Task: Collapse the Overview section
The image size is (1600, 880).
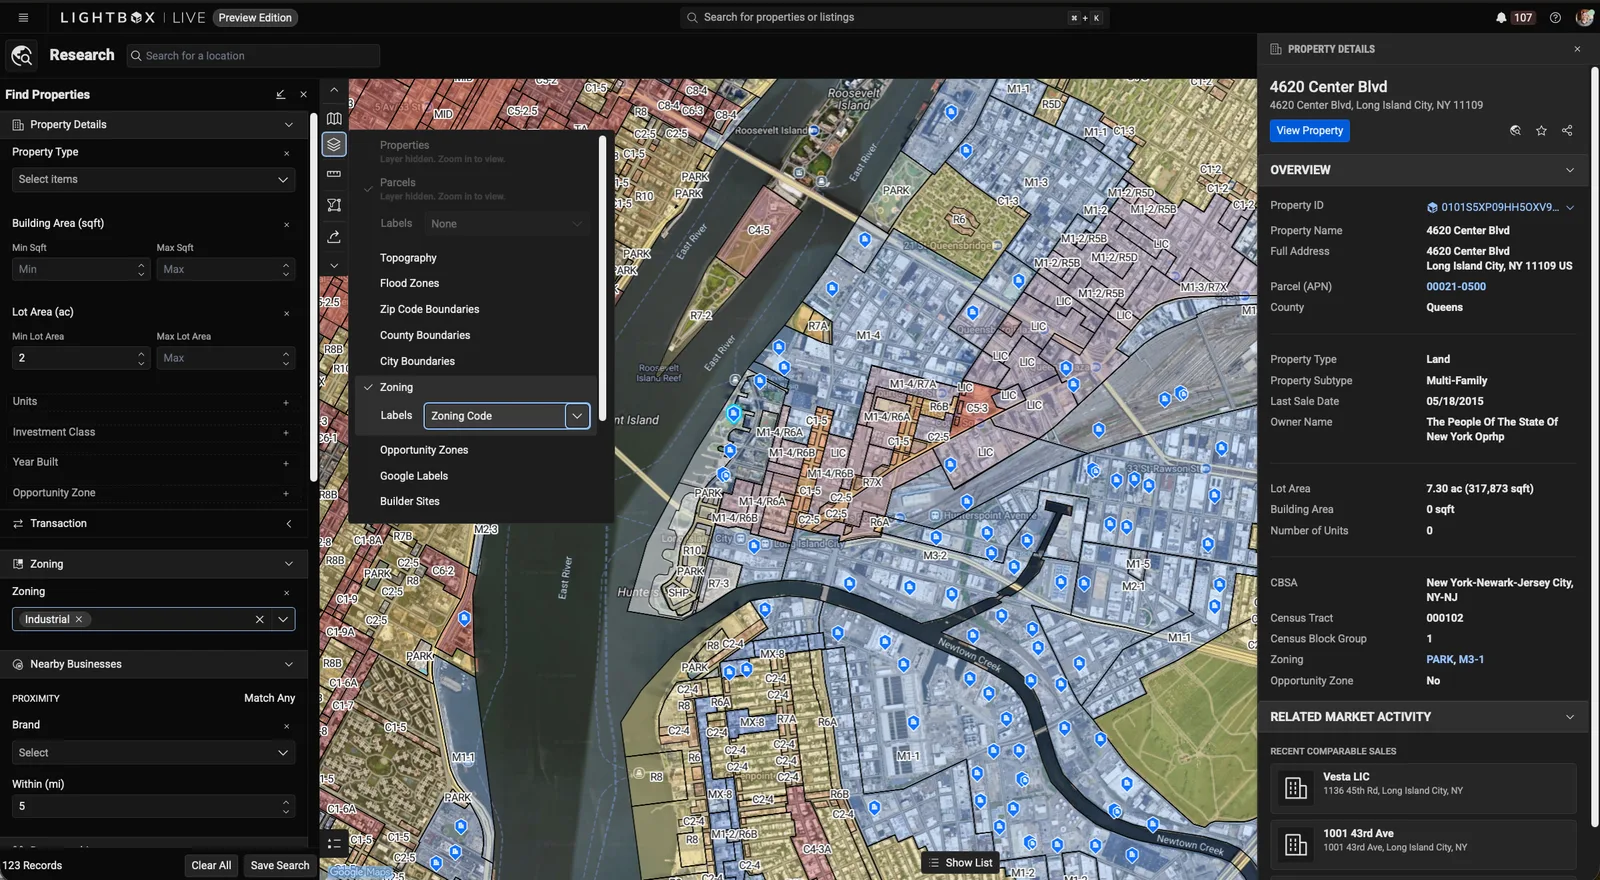Action: tap(1569, 170)
